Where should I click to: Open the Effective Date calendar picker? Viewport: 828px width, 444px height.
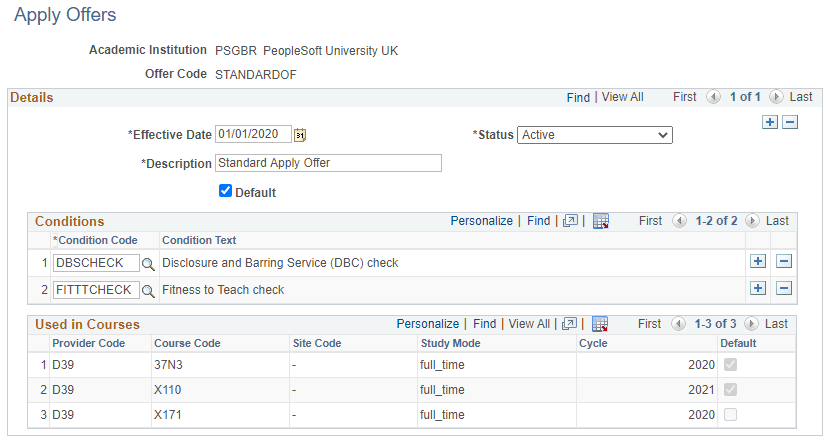click(300, 135)
